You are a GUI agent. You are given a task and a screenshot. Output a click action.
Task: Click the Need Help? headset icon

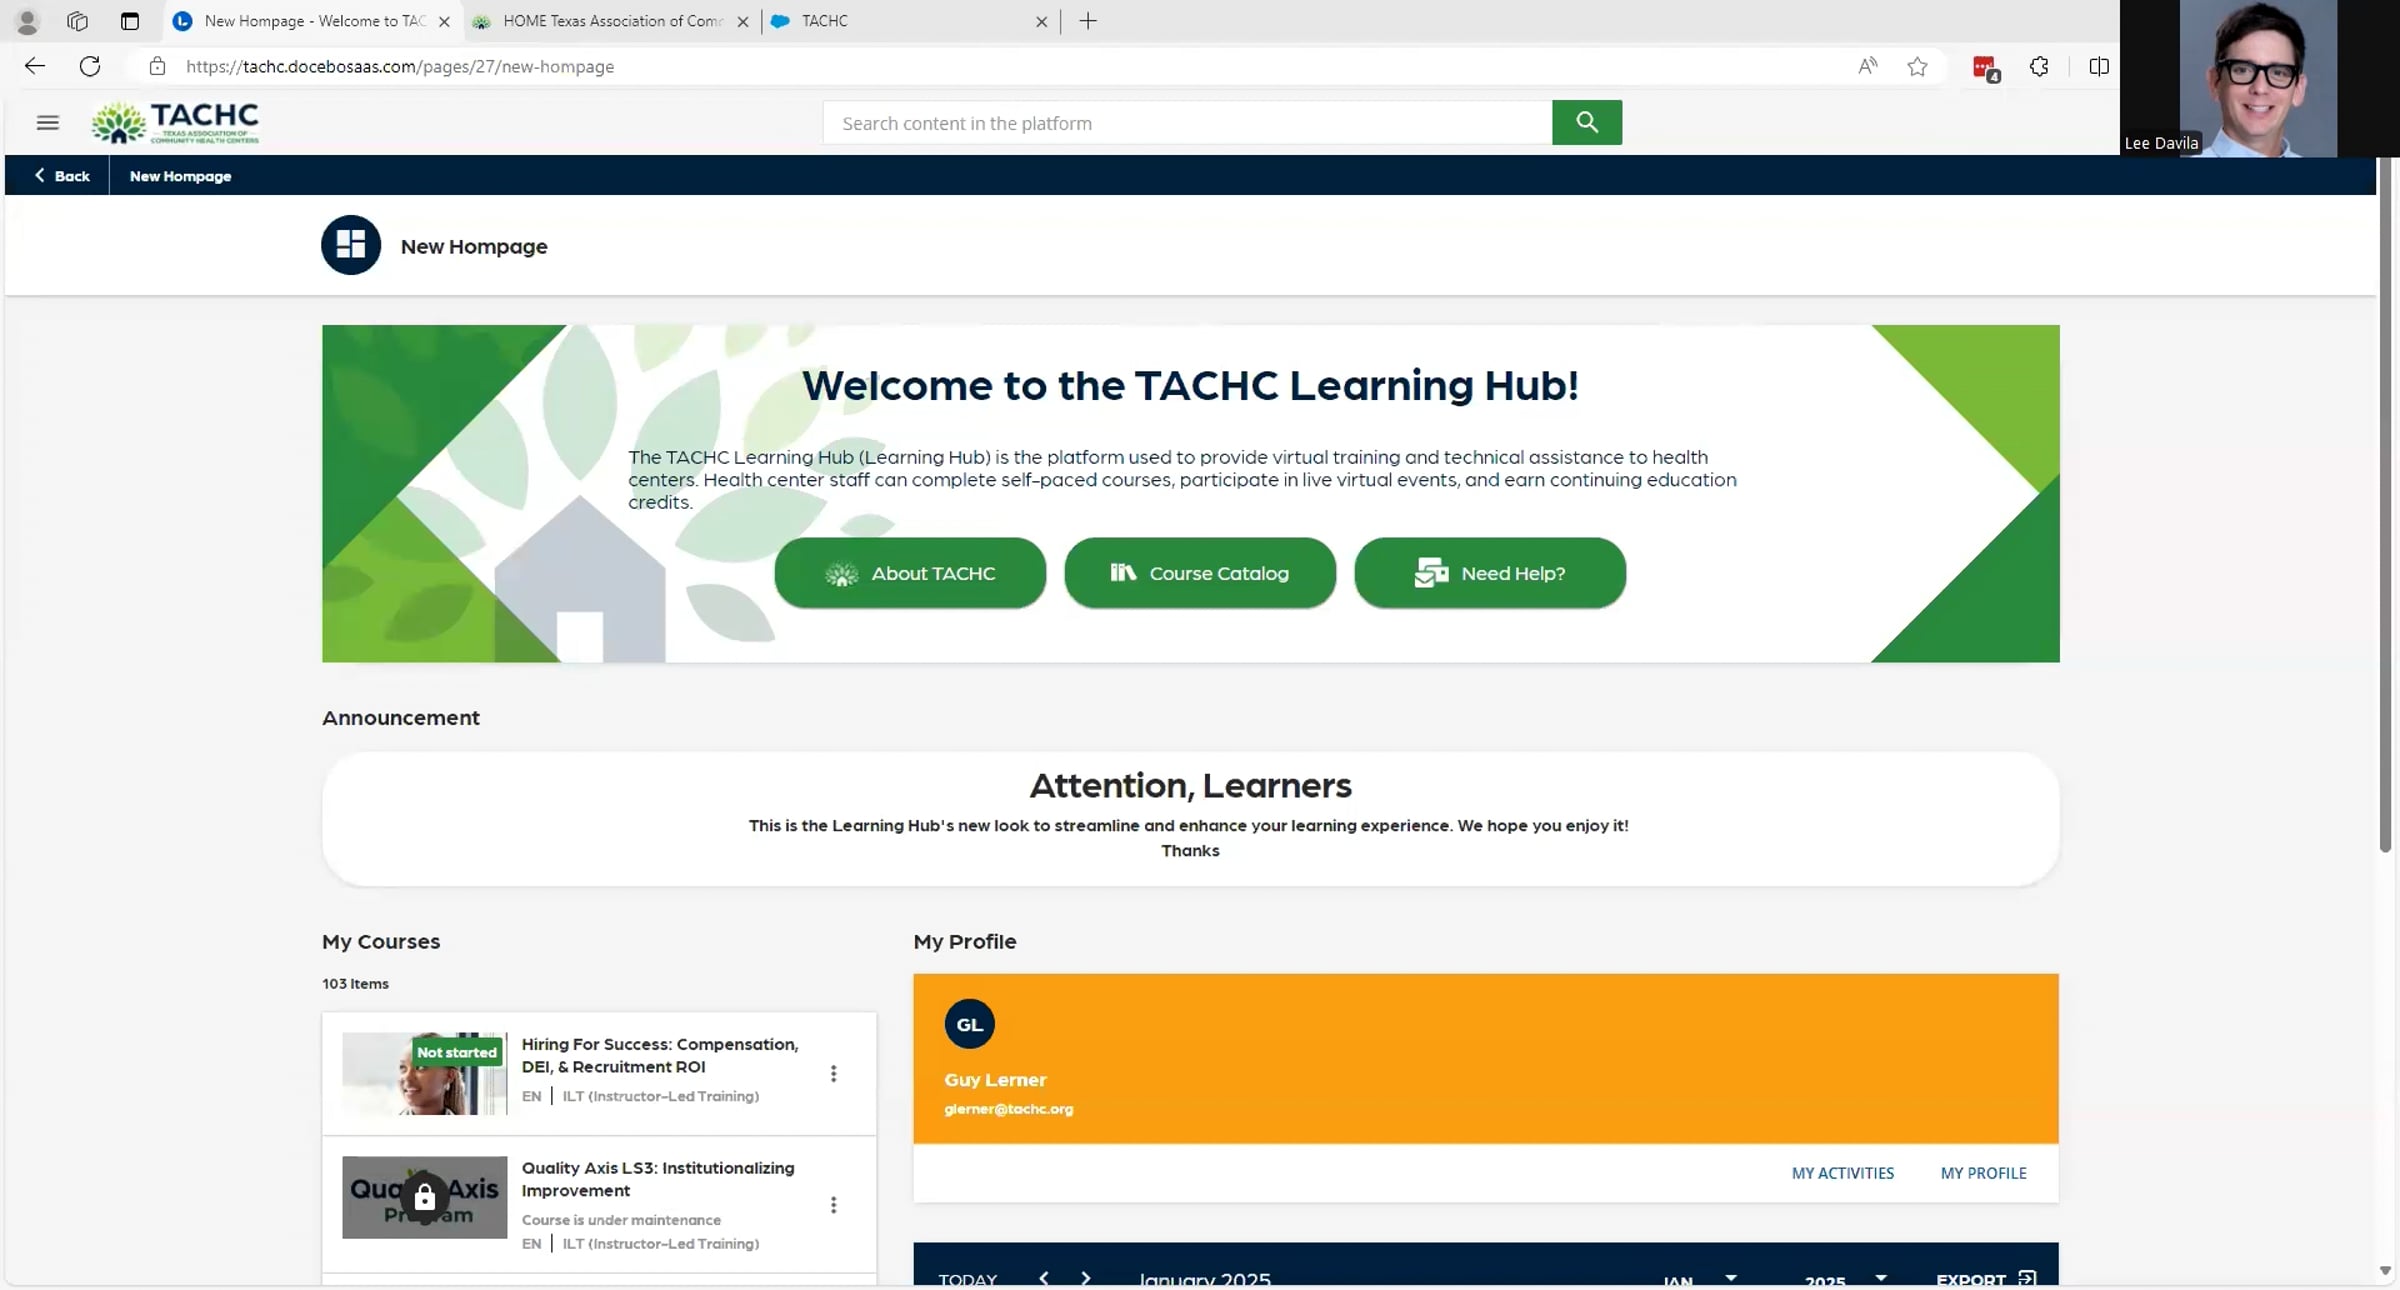coord(1430,573)
